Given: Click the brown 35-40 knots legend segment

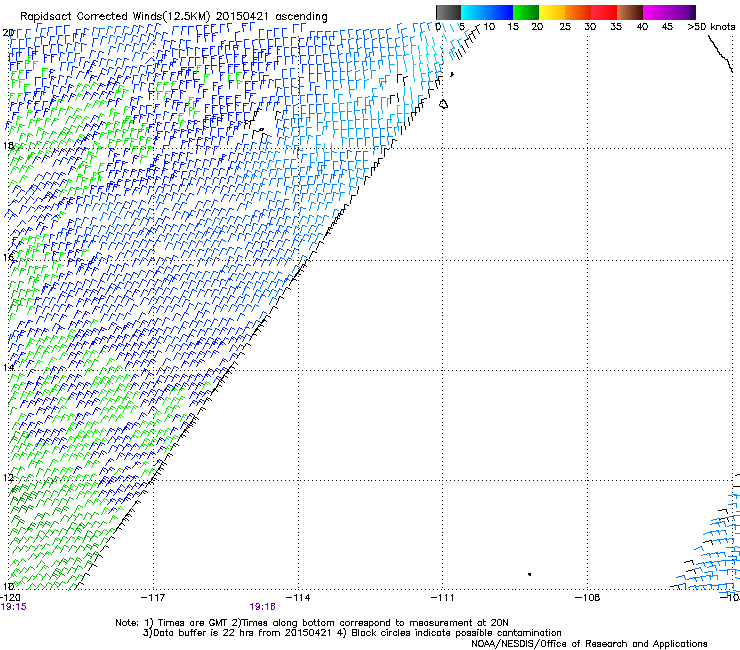Looking at the screenshot, I should [630, 12].
